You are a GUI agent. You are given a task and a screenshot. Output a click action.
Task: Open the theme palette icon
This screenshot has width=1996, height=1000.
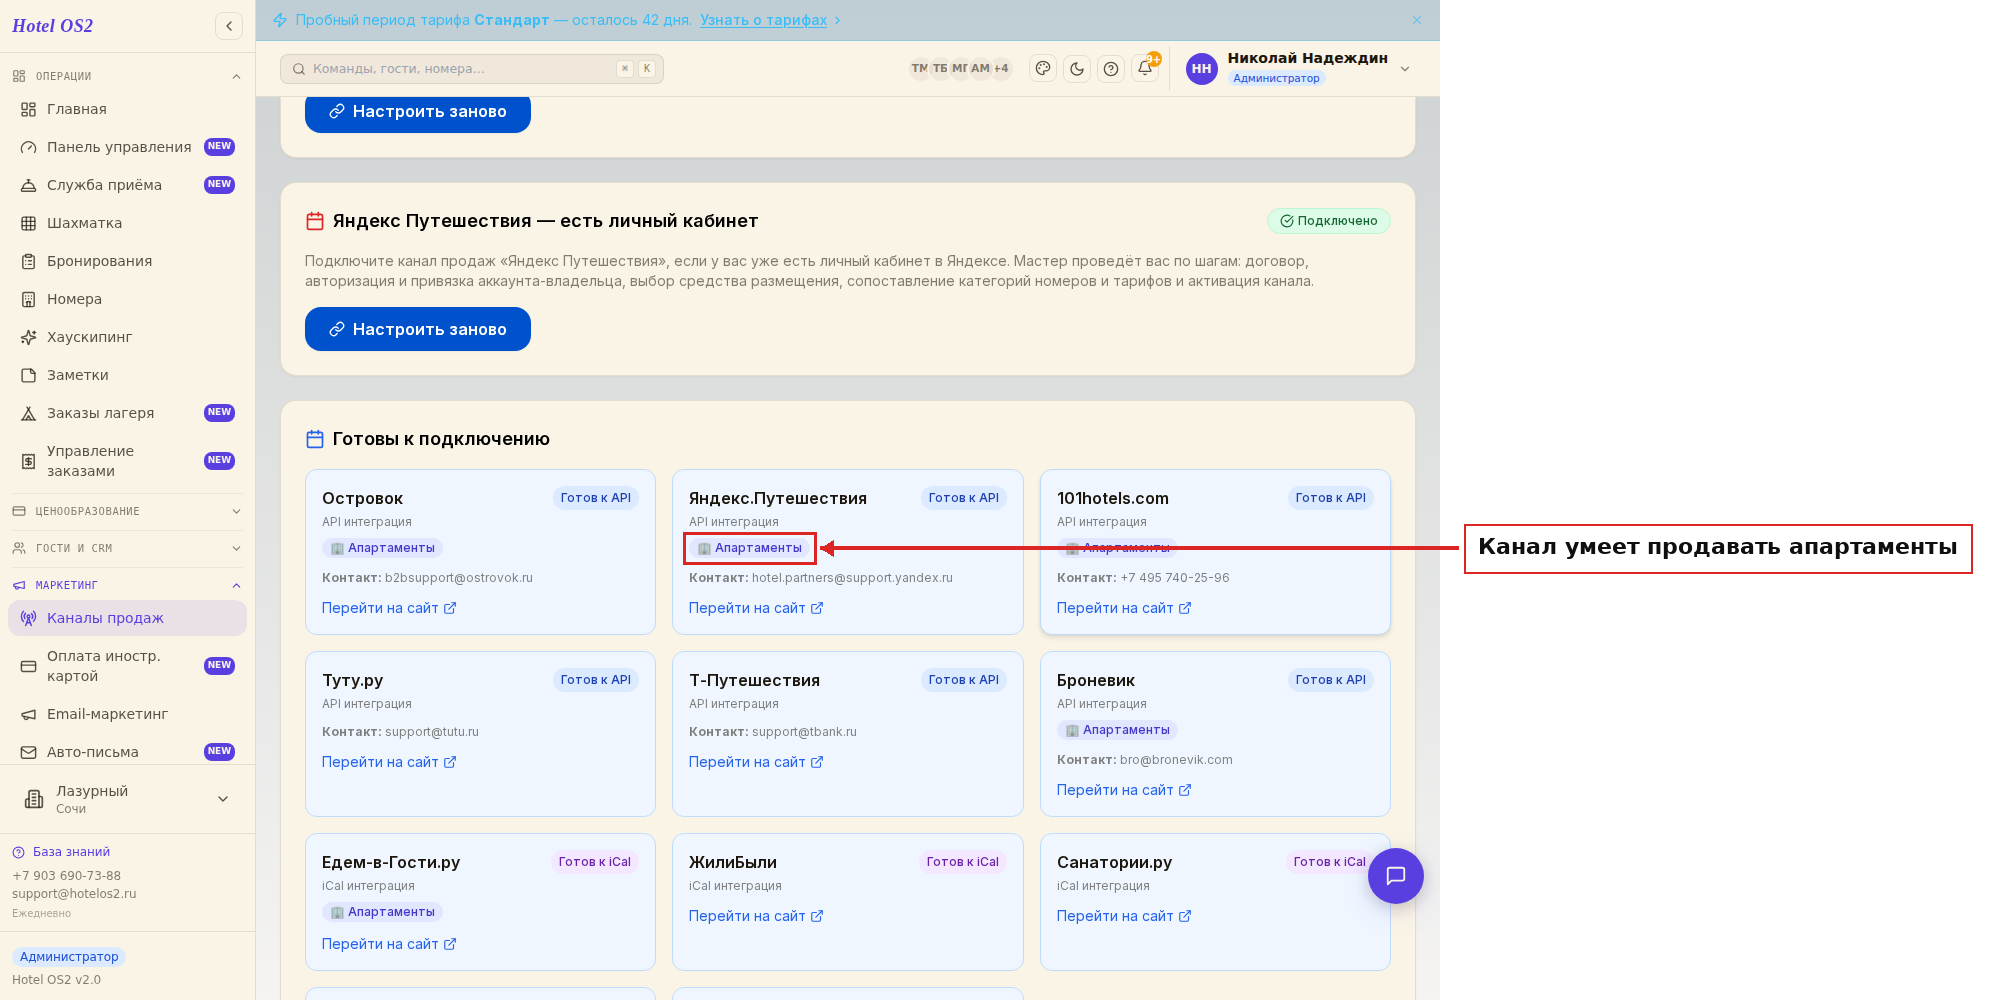click(1043, 68)
